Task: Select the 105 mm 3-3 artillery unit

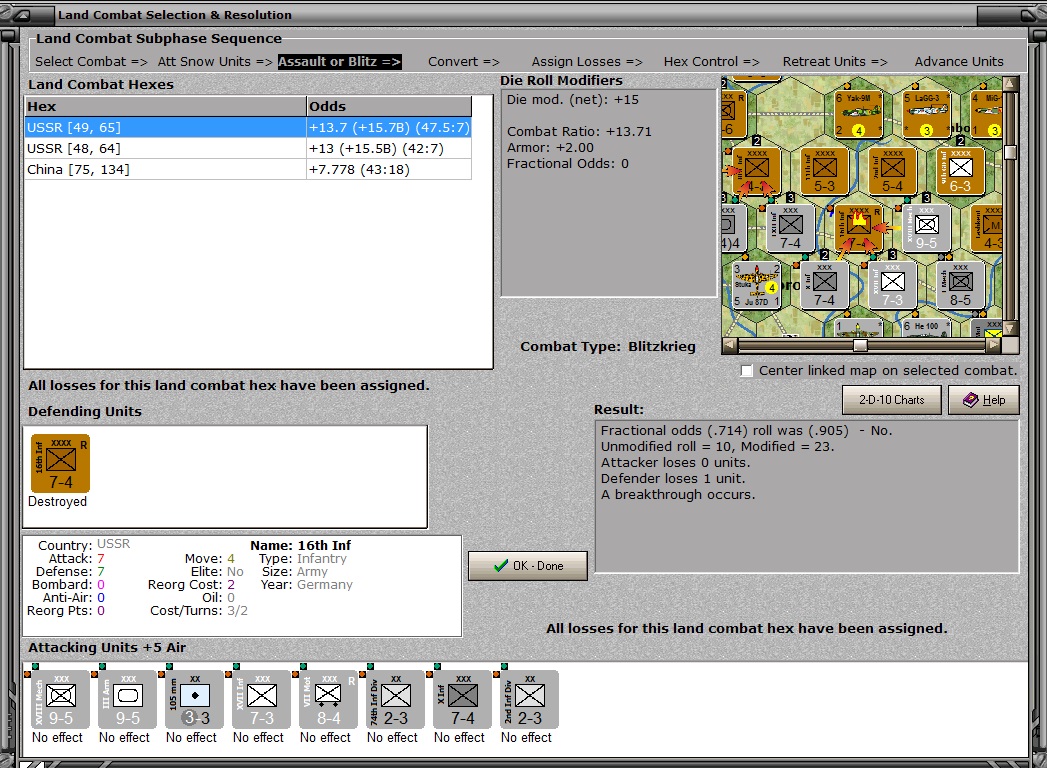Action: click(194, 700)
